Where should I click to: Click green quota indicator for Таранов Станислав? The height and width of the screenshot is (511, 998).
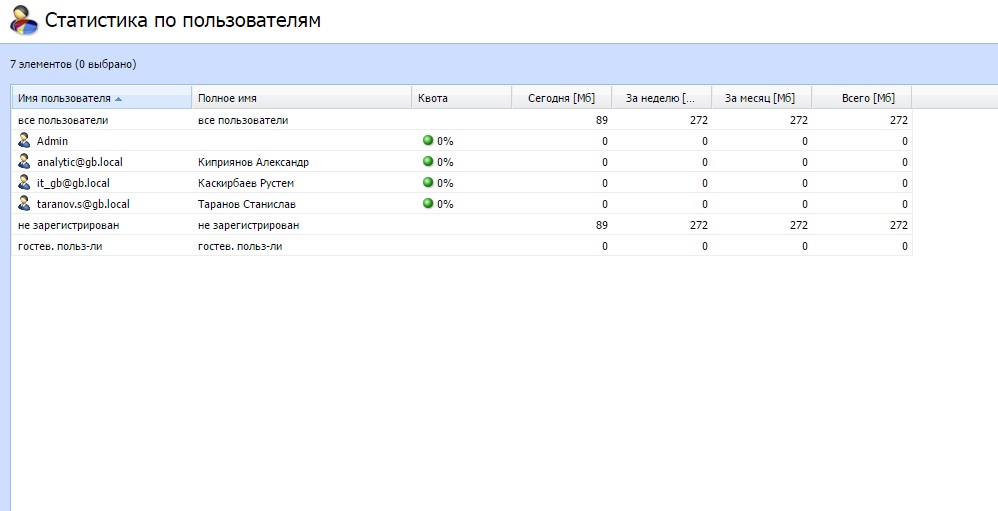[428, 203]
